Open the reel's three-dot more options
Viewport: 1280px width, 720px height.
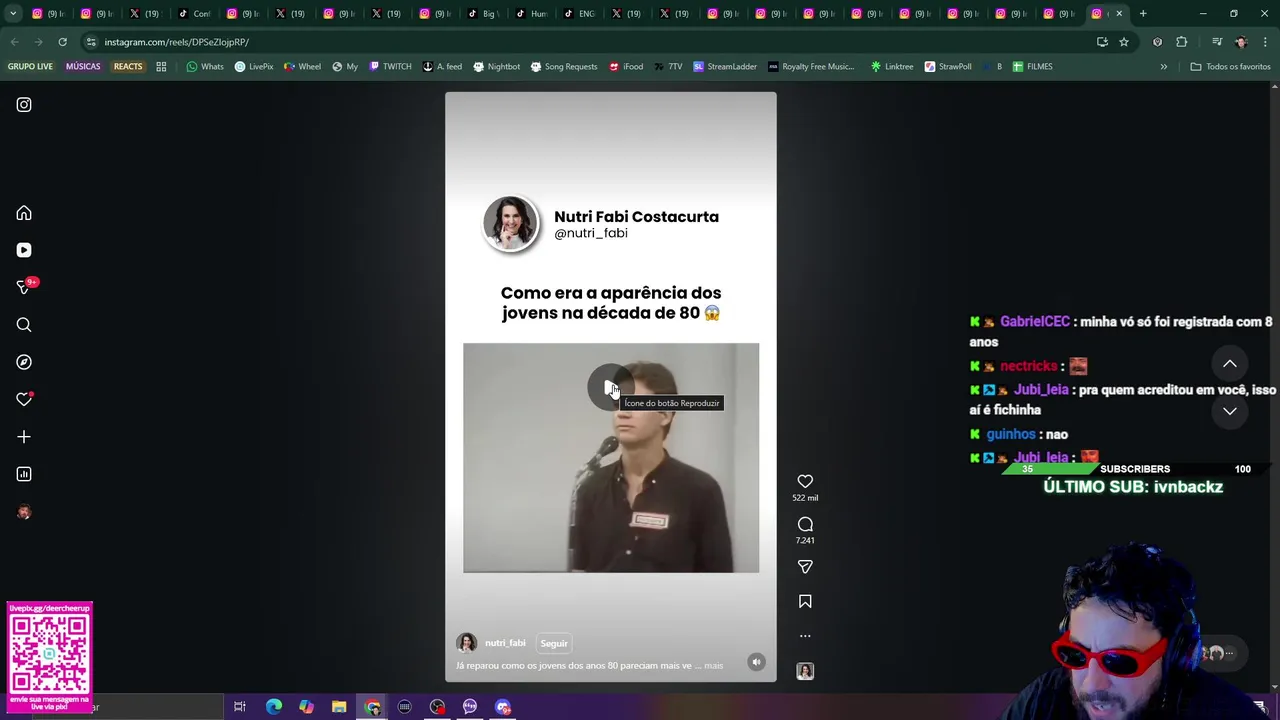pyautogui.click(x=805, y=636)
